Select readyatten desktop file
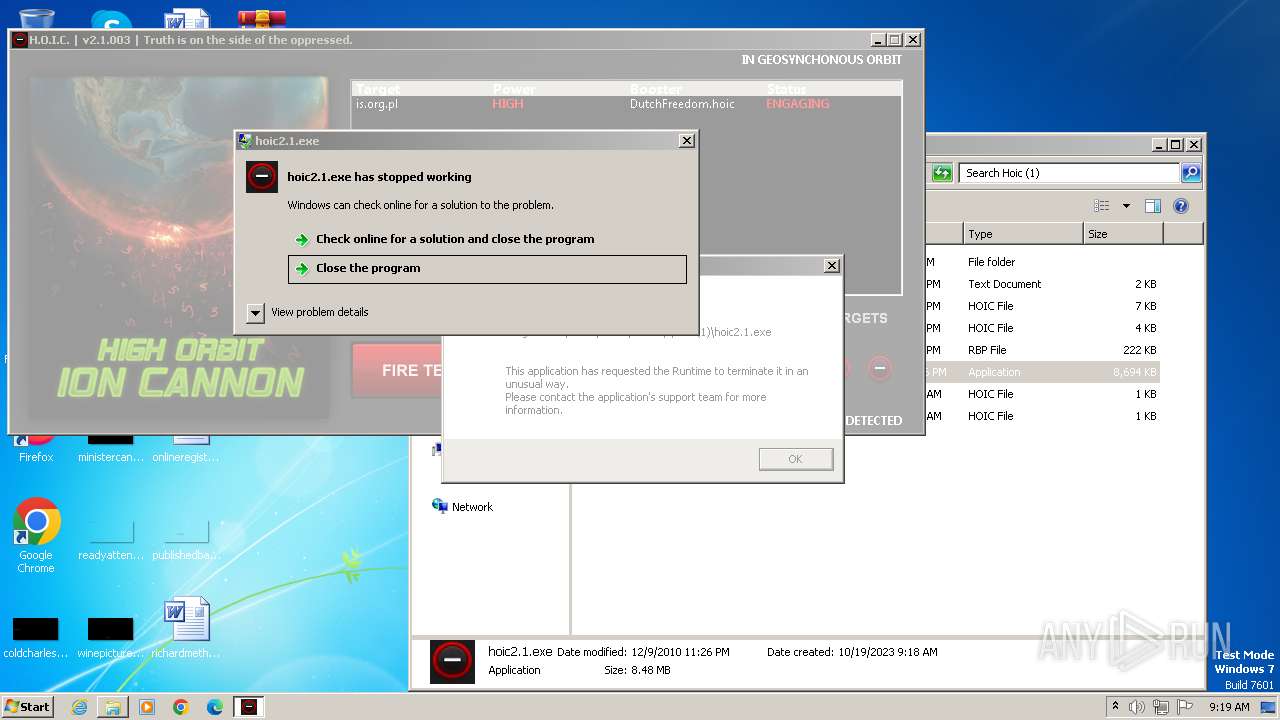Image resolution: width=1280 pixels, height=720 pixels. [111, 540]
